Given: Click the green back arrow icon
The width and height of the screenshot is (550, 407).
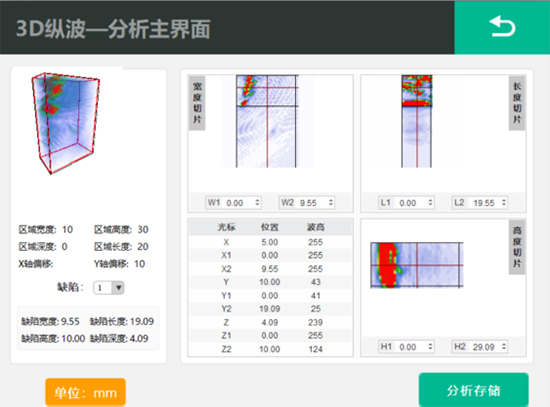Looking at the screenshot, I should (x=502, y=27).
